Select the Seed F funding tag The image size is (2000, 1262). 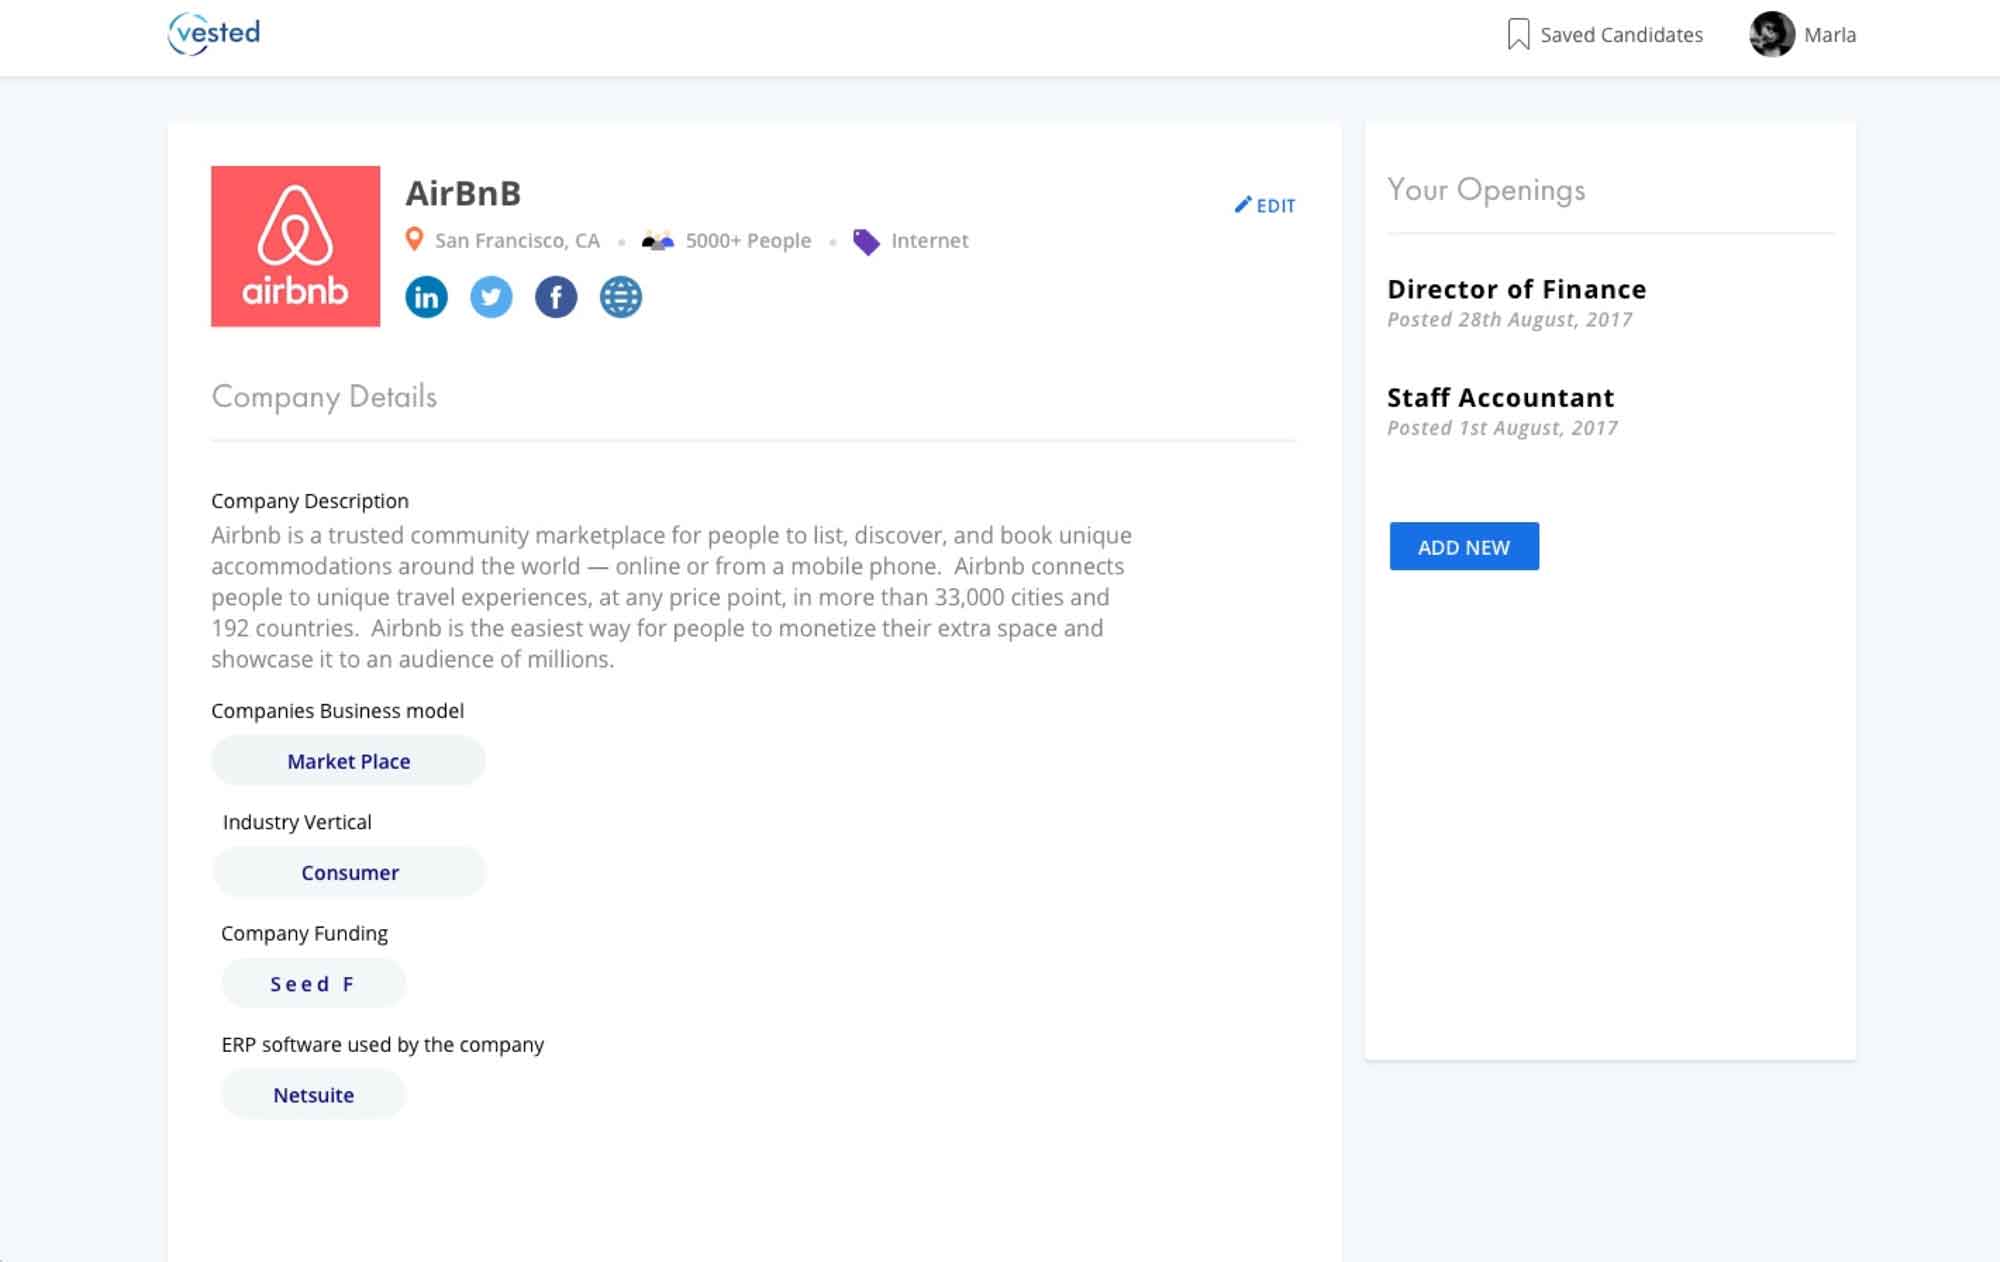click(313, 984)
